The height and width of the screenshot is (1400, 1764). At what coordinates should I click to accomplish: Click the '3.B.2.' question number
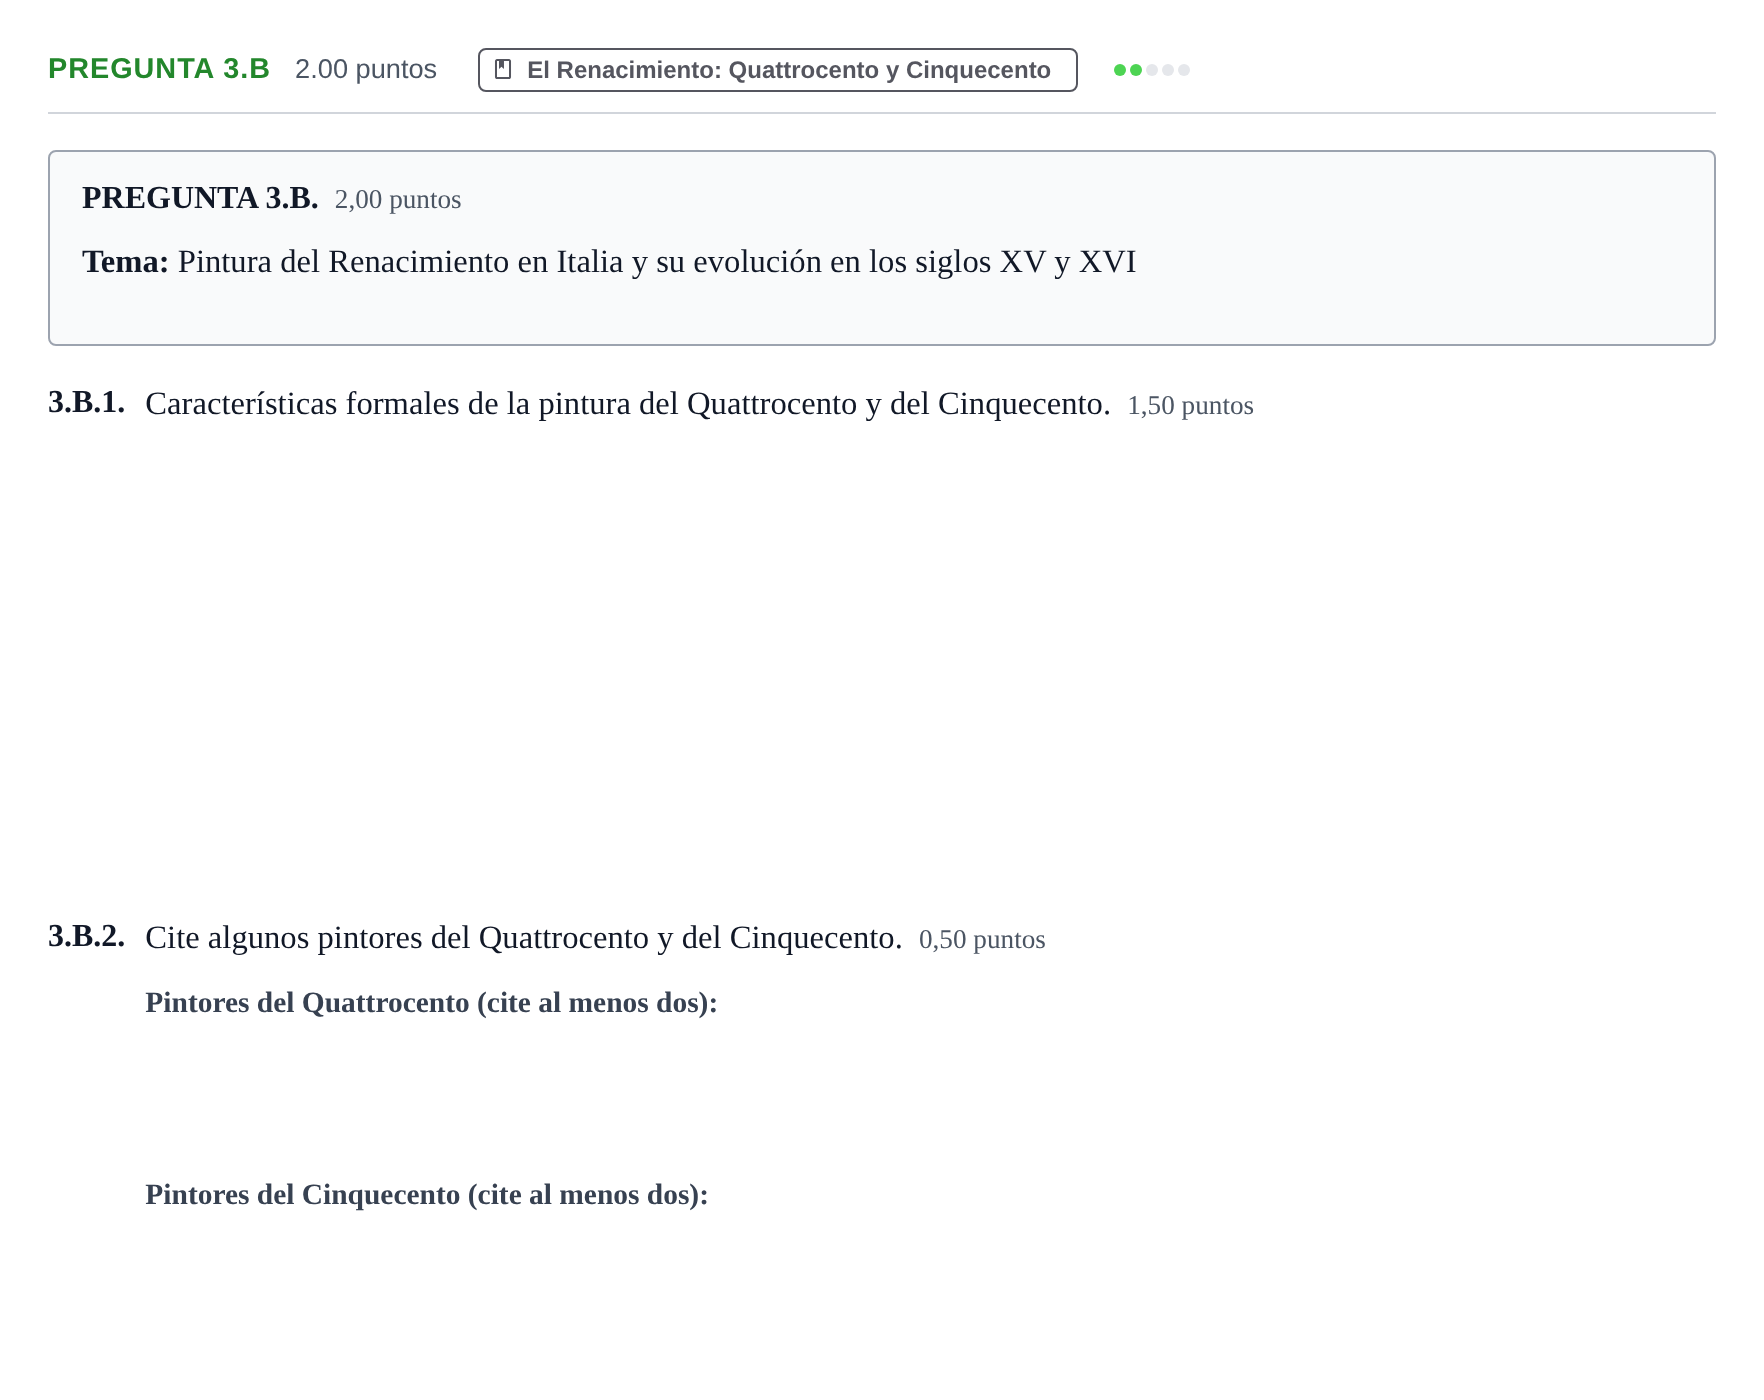(87, 936)
